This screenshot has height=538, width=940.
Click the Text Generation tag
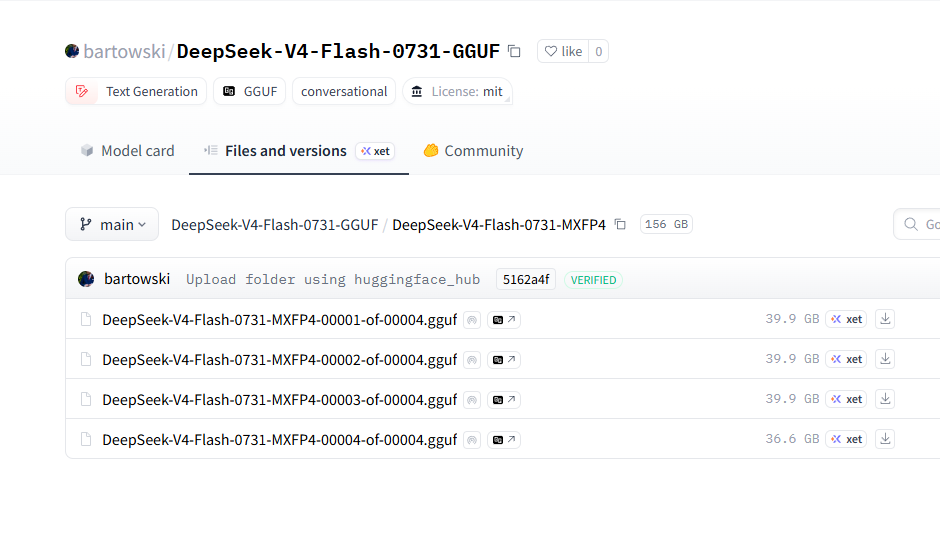(x=135, y=91)
